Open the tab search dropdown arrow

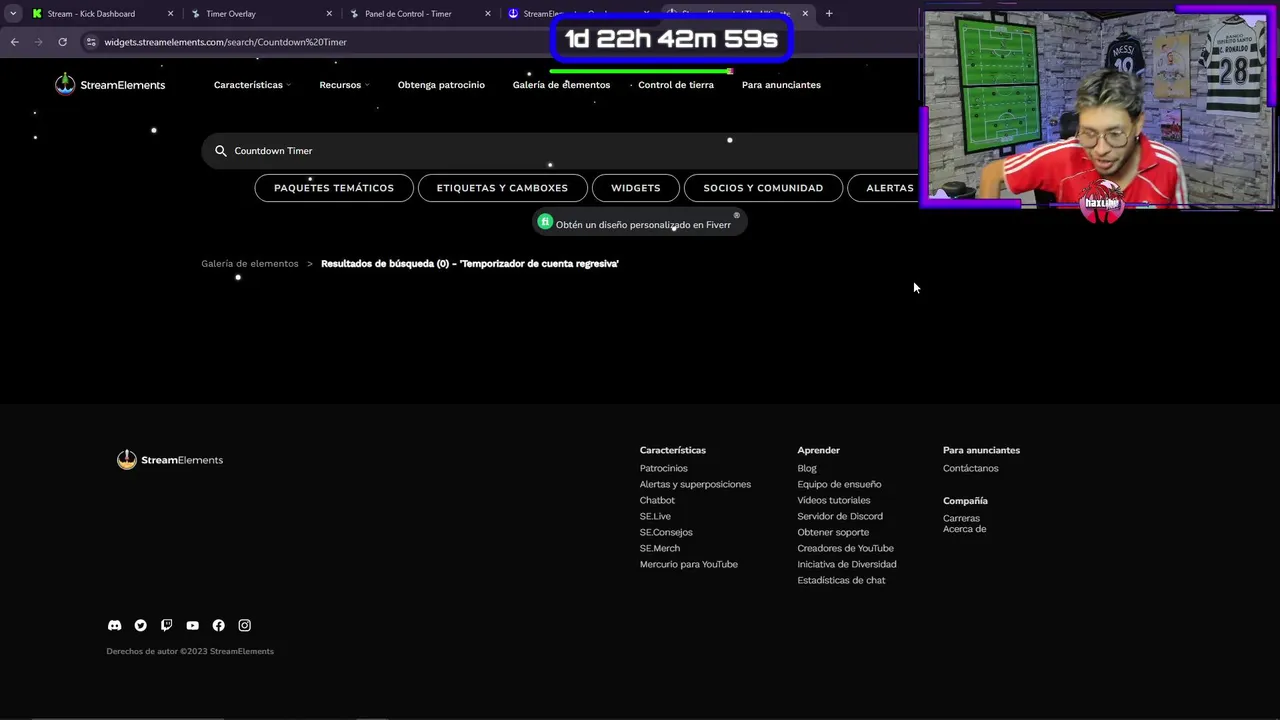(13, 14)
